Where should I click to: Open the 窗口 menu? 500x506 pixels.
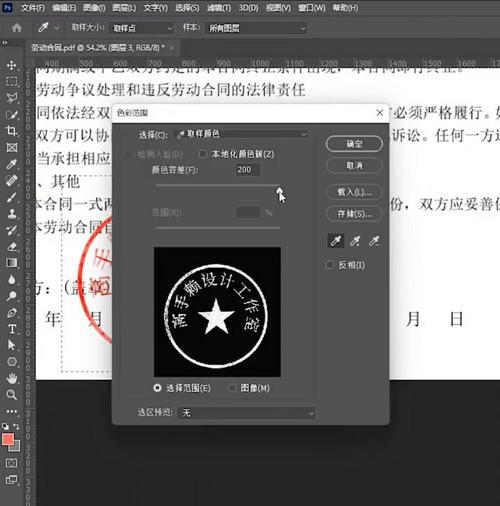312,8
